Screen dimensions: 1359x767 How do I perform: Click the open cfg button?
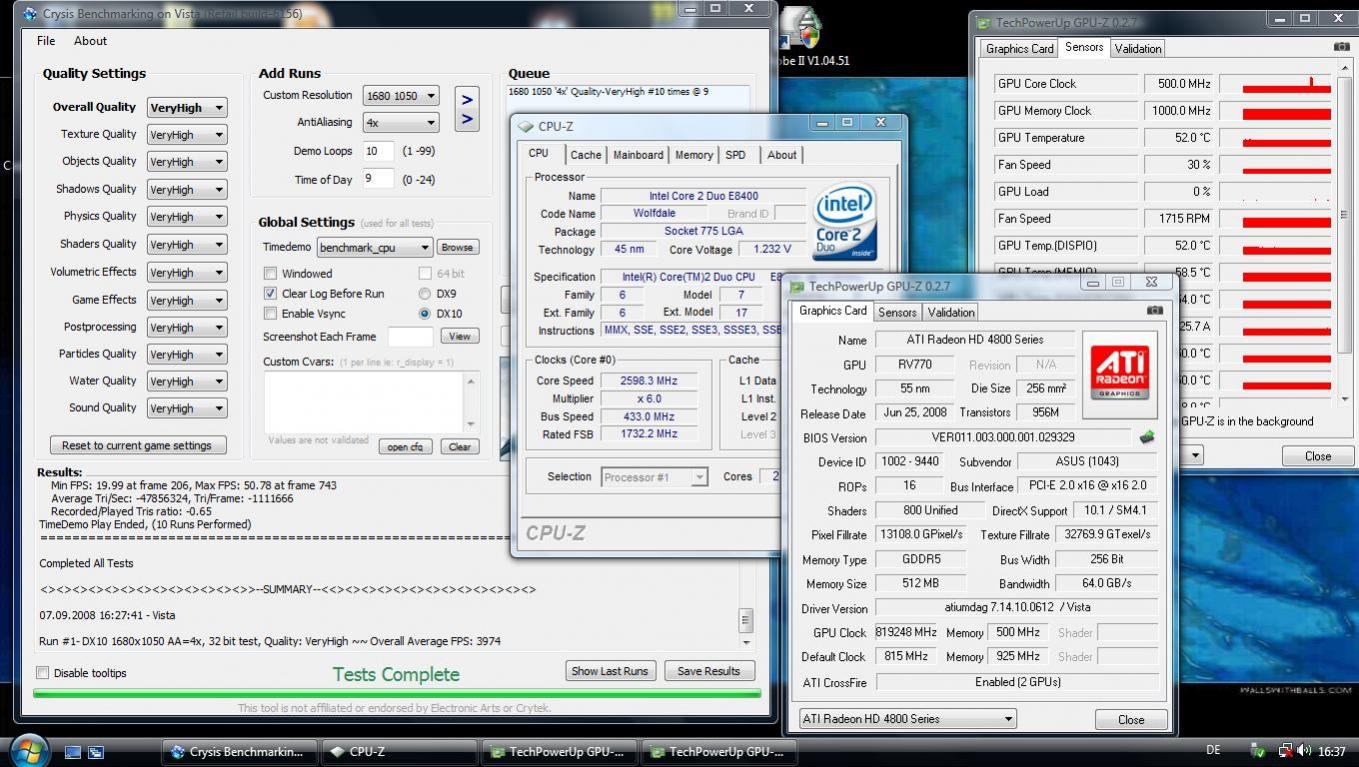point(405,447)
